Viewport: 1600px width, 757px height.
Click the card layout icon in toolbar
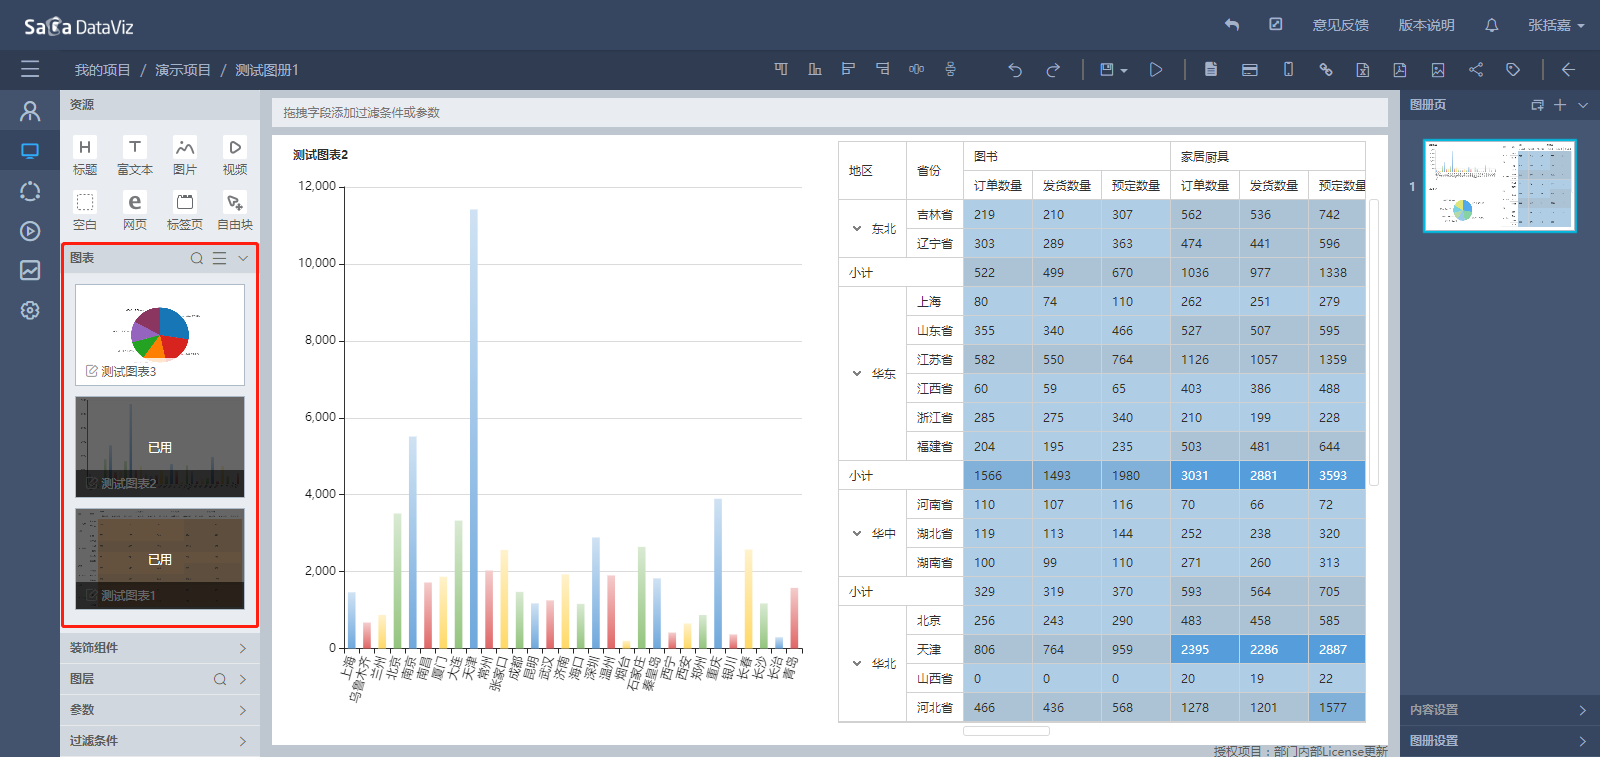tap(1249, 70)
